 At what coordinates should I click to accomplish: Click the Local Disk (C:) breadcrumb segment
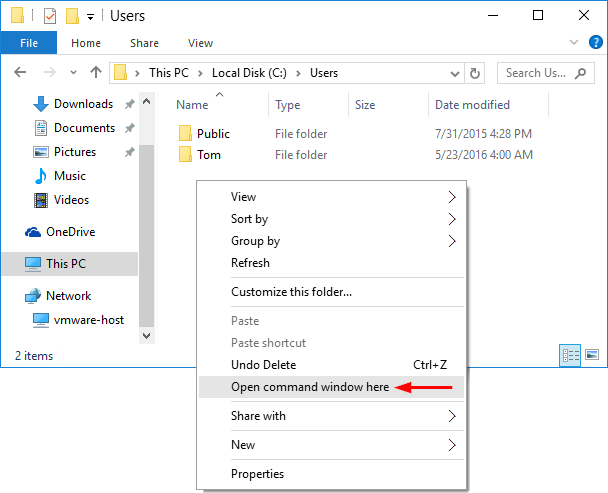249,73
